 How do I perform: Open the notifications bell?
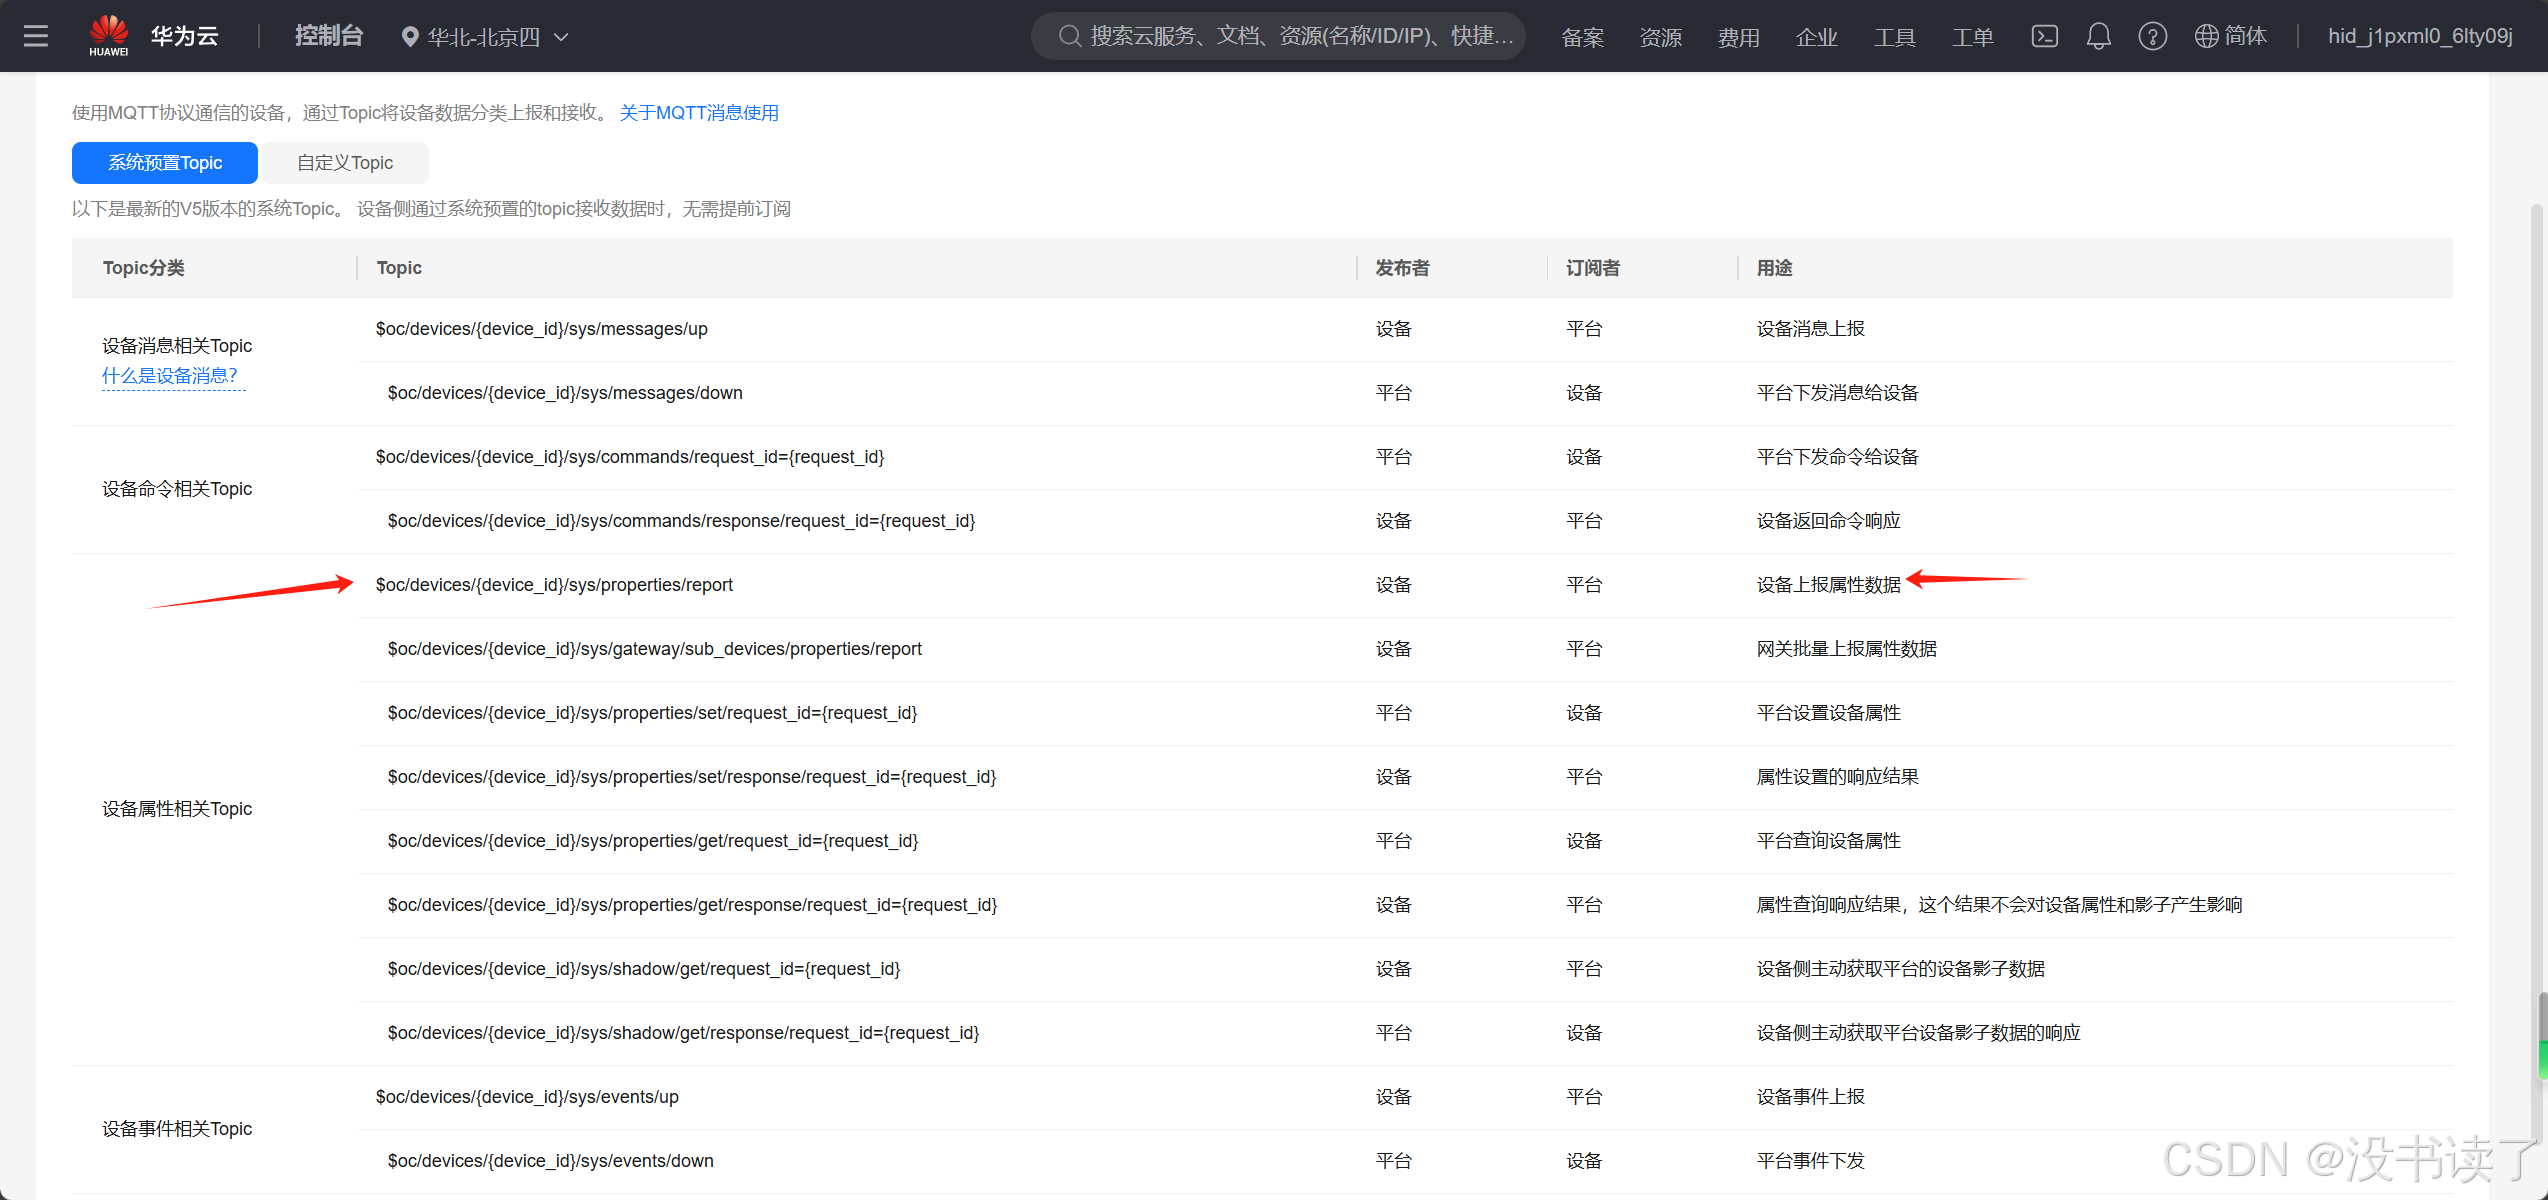coord(2098,37)
